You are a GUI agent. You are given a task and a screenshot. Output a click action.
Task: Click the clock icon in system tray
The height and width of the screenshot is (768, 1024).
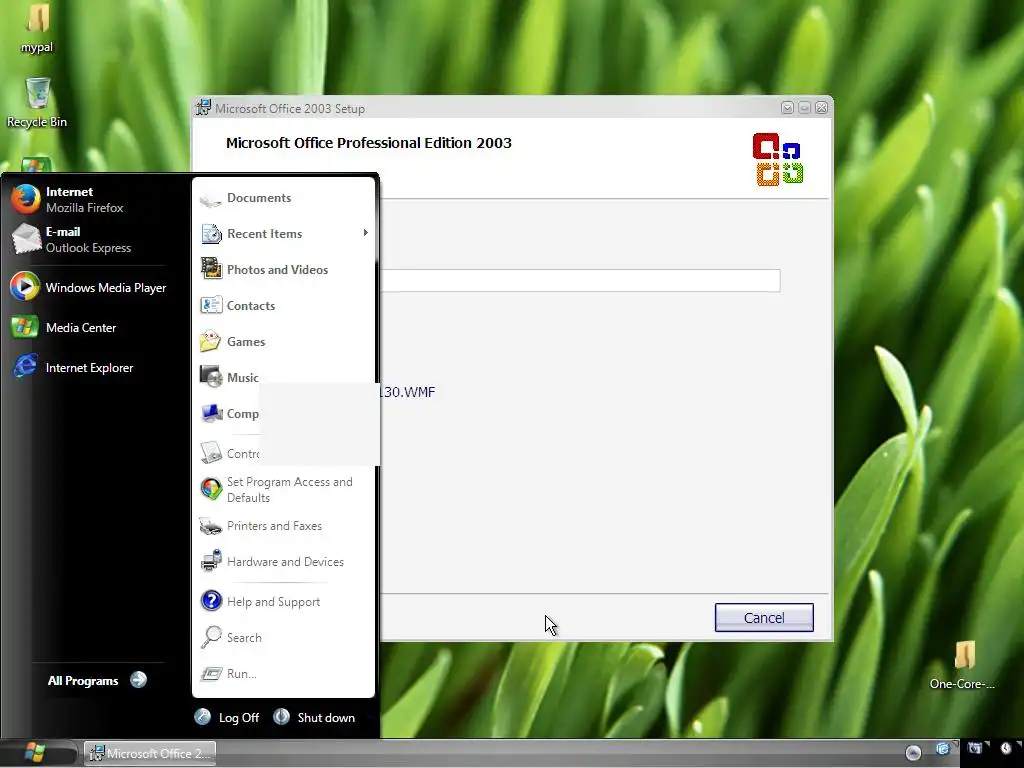1007,750
